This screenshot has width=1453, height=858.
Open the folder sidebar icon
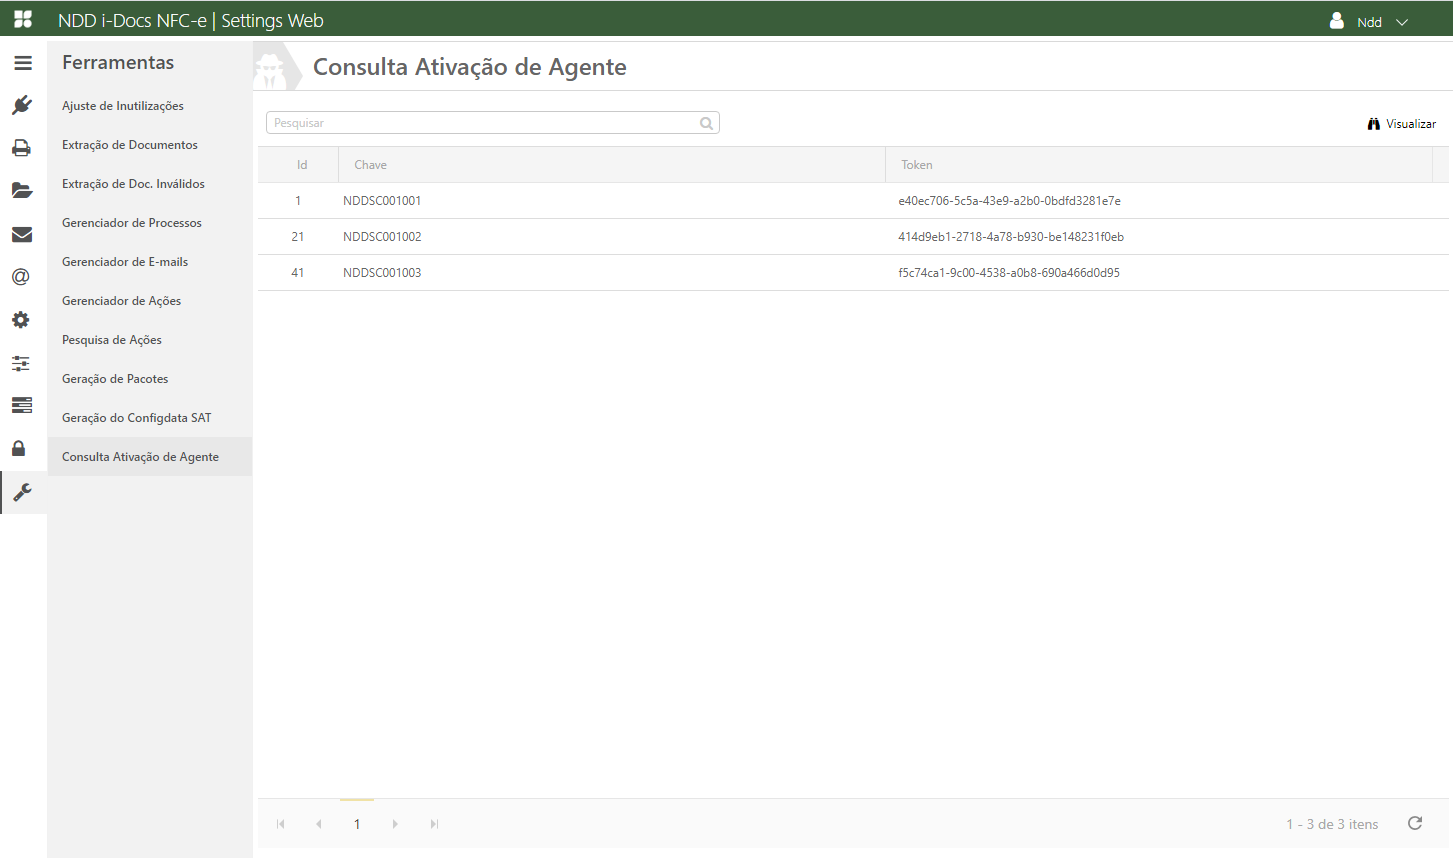(x=22, y=190)
